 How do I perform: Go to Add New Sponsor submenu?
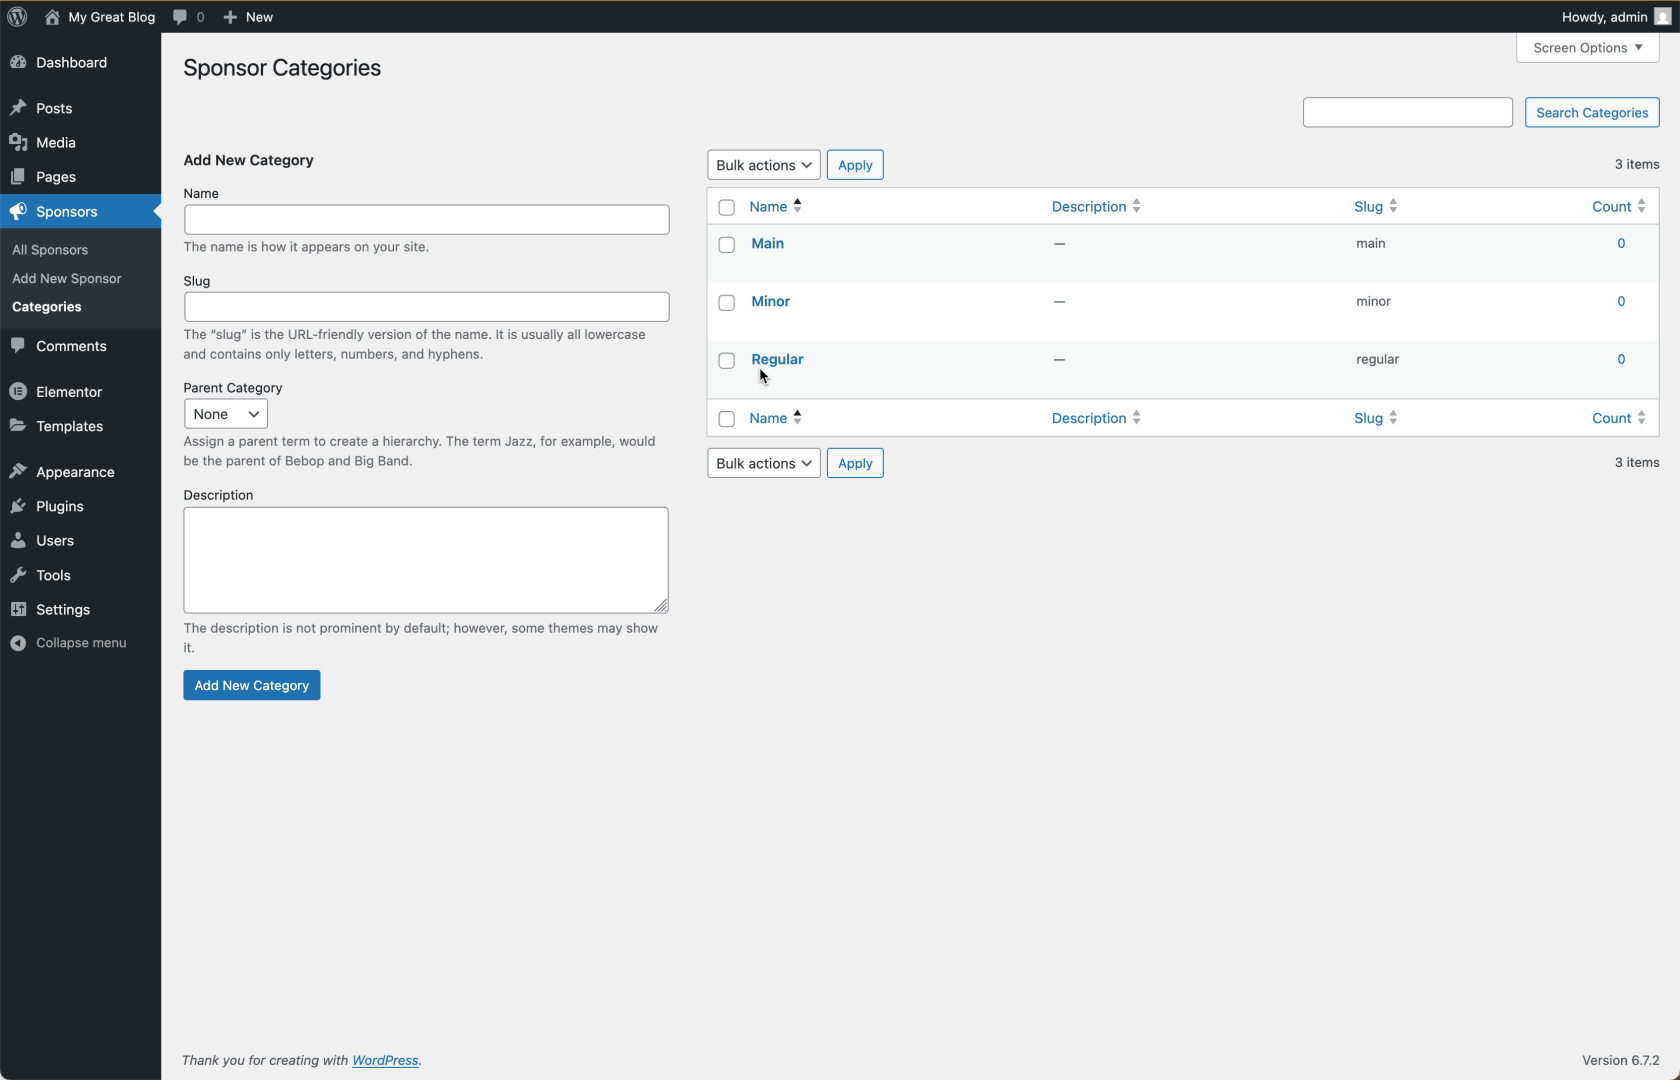point(67,279)
